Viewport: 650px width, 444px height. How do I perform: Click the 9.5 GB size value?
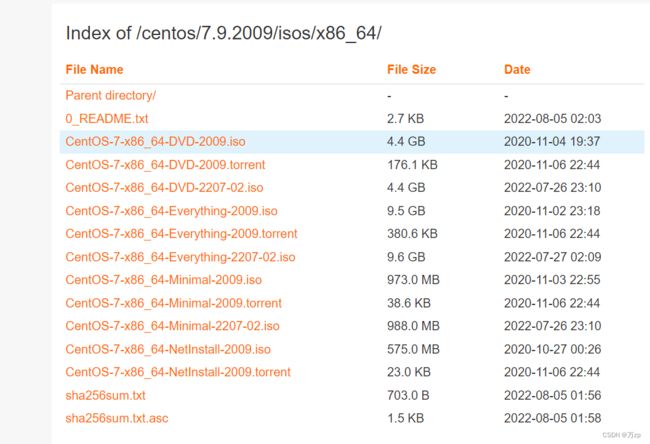(406, 211)
